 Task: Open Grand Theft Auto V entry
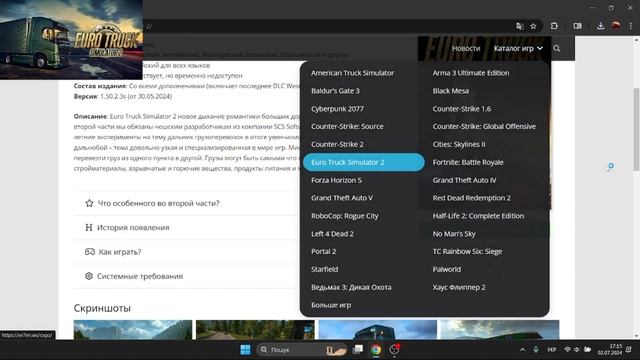tap(342, 198)
